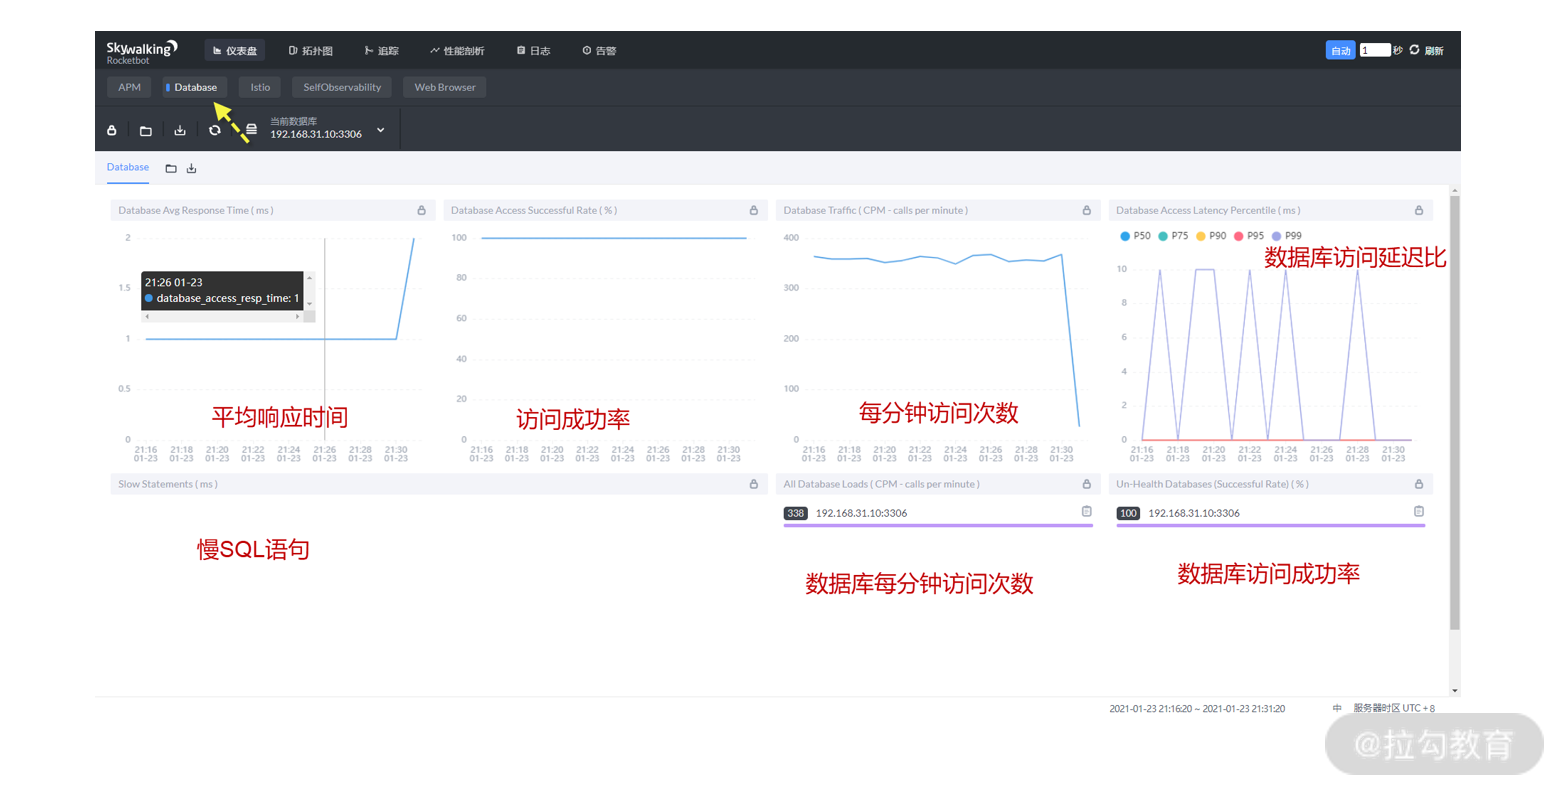Click the database stack icon beside 当前数据库
Screen dimensions: 1566x795
pos(252,130)
